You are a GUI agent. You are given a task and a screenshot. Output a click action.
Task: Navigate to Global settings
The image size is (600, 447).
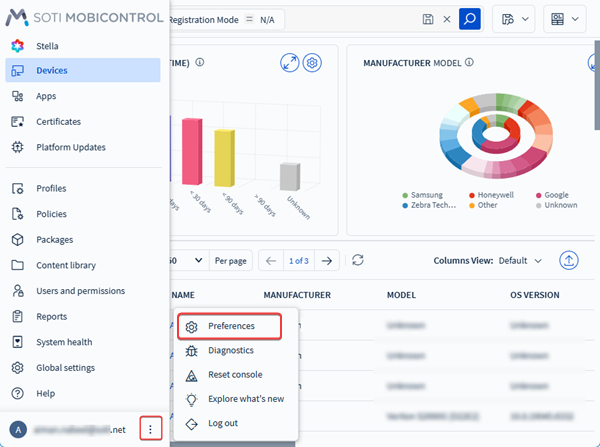66,367
